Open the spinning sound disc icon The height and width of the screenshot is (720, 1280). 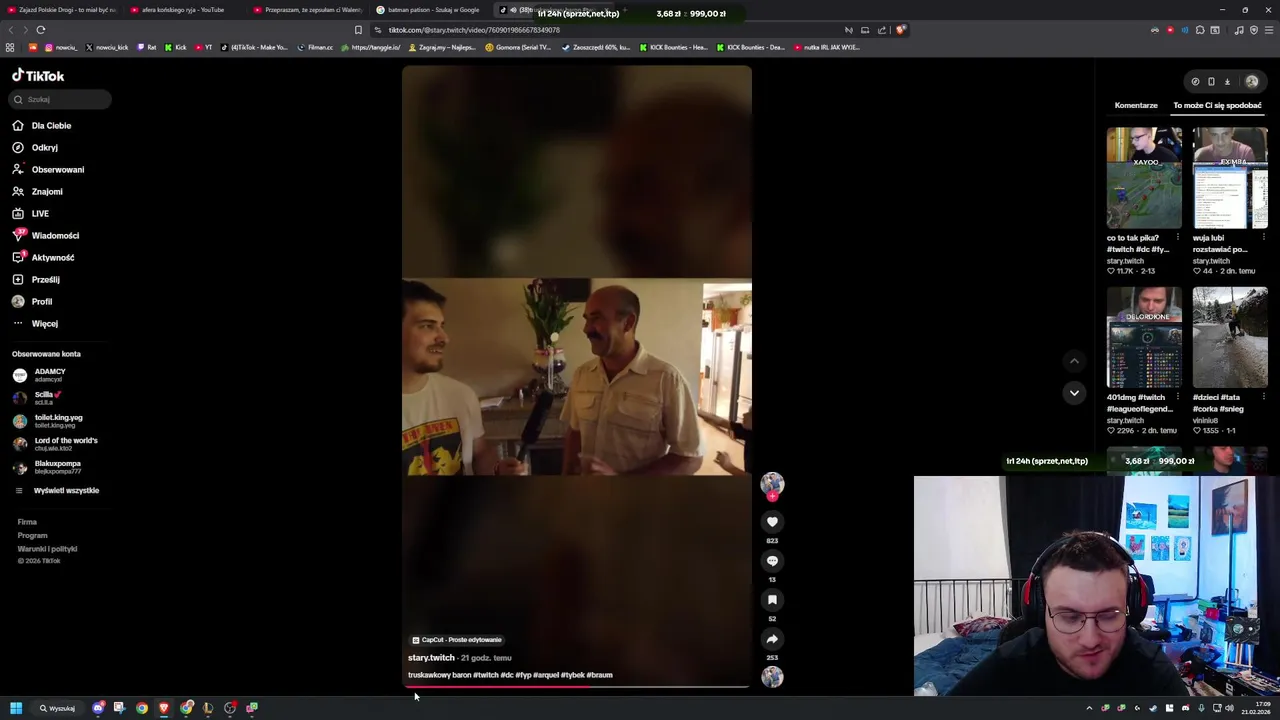[772, 677]
